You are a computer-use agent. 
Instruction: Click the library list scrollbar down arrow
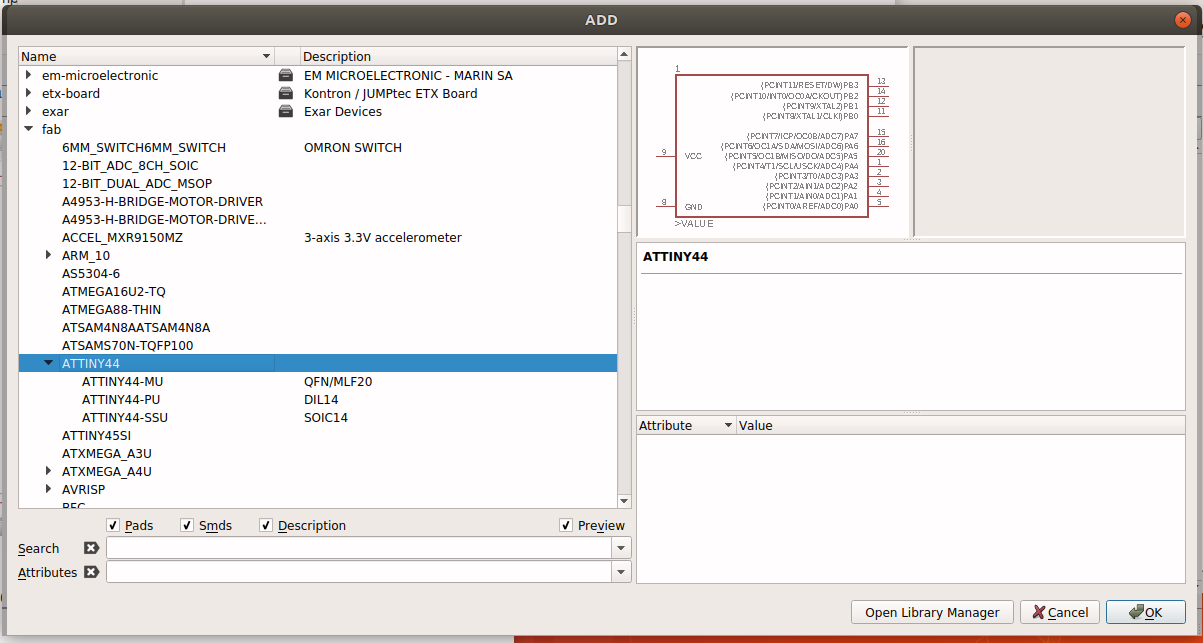point(624,501)
